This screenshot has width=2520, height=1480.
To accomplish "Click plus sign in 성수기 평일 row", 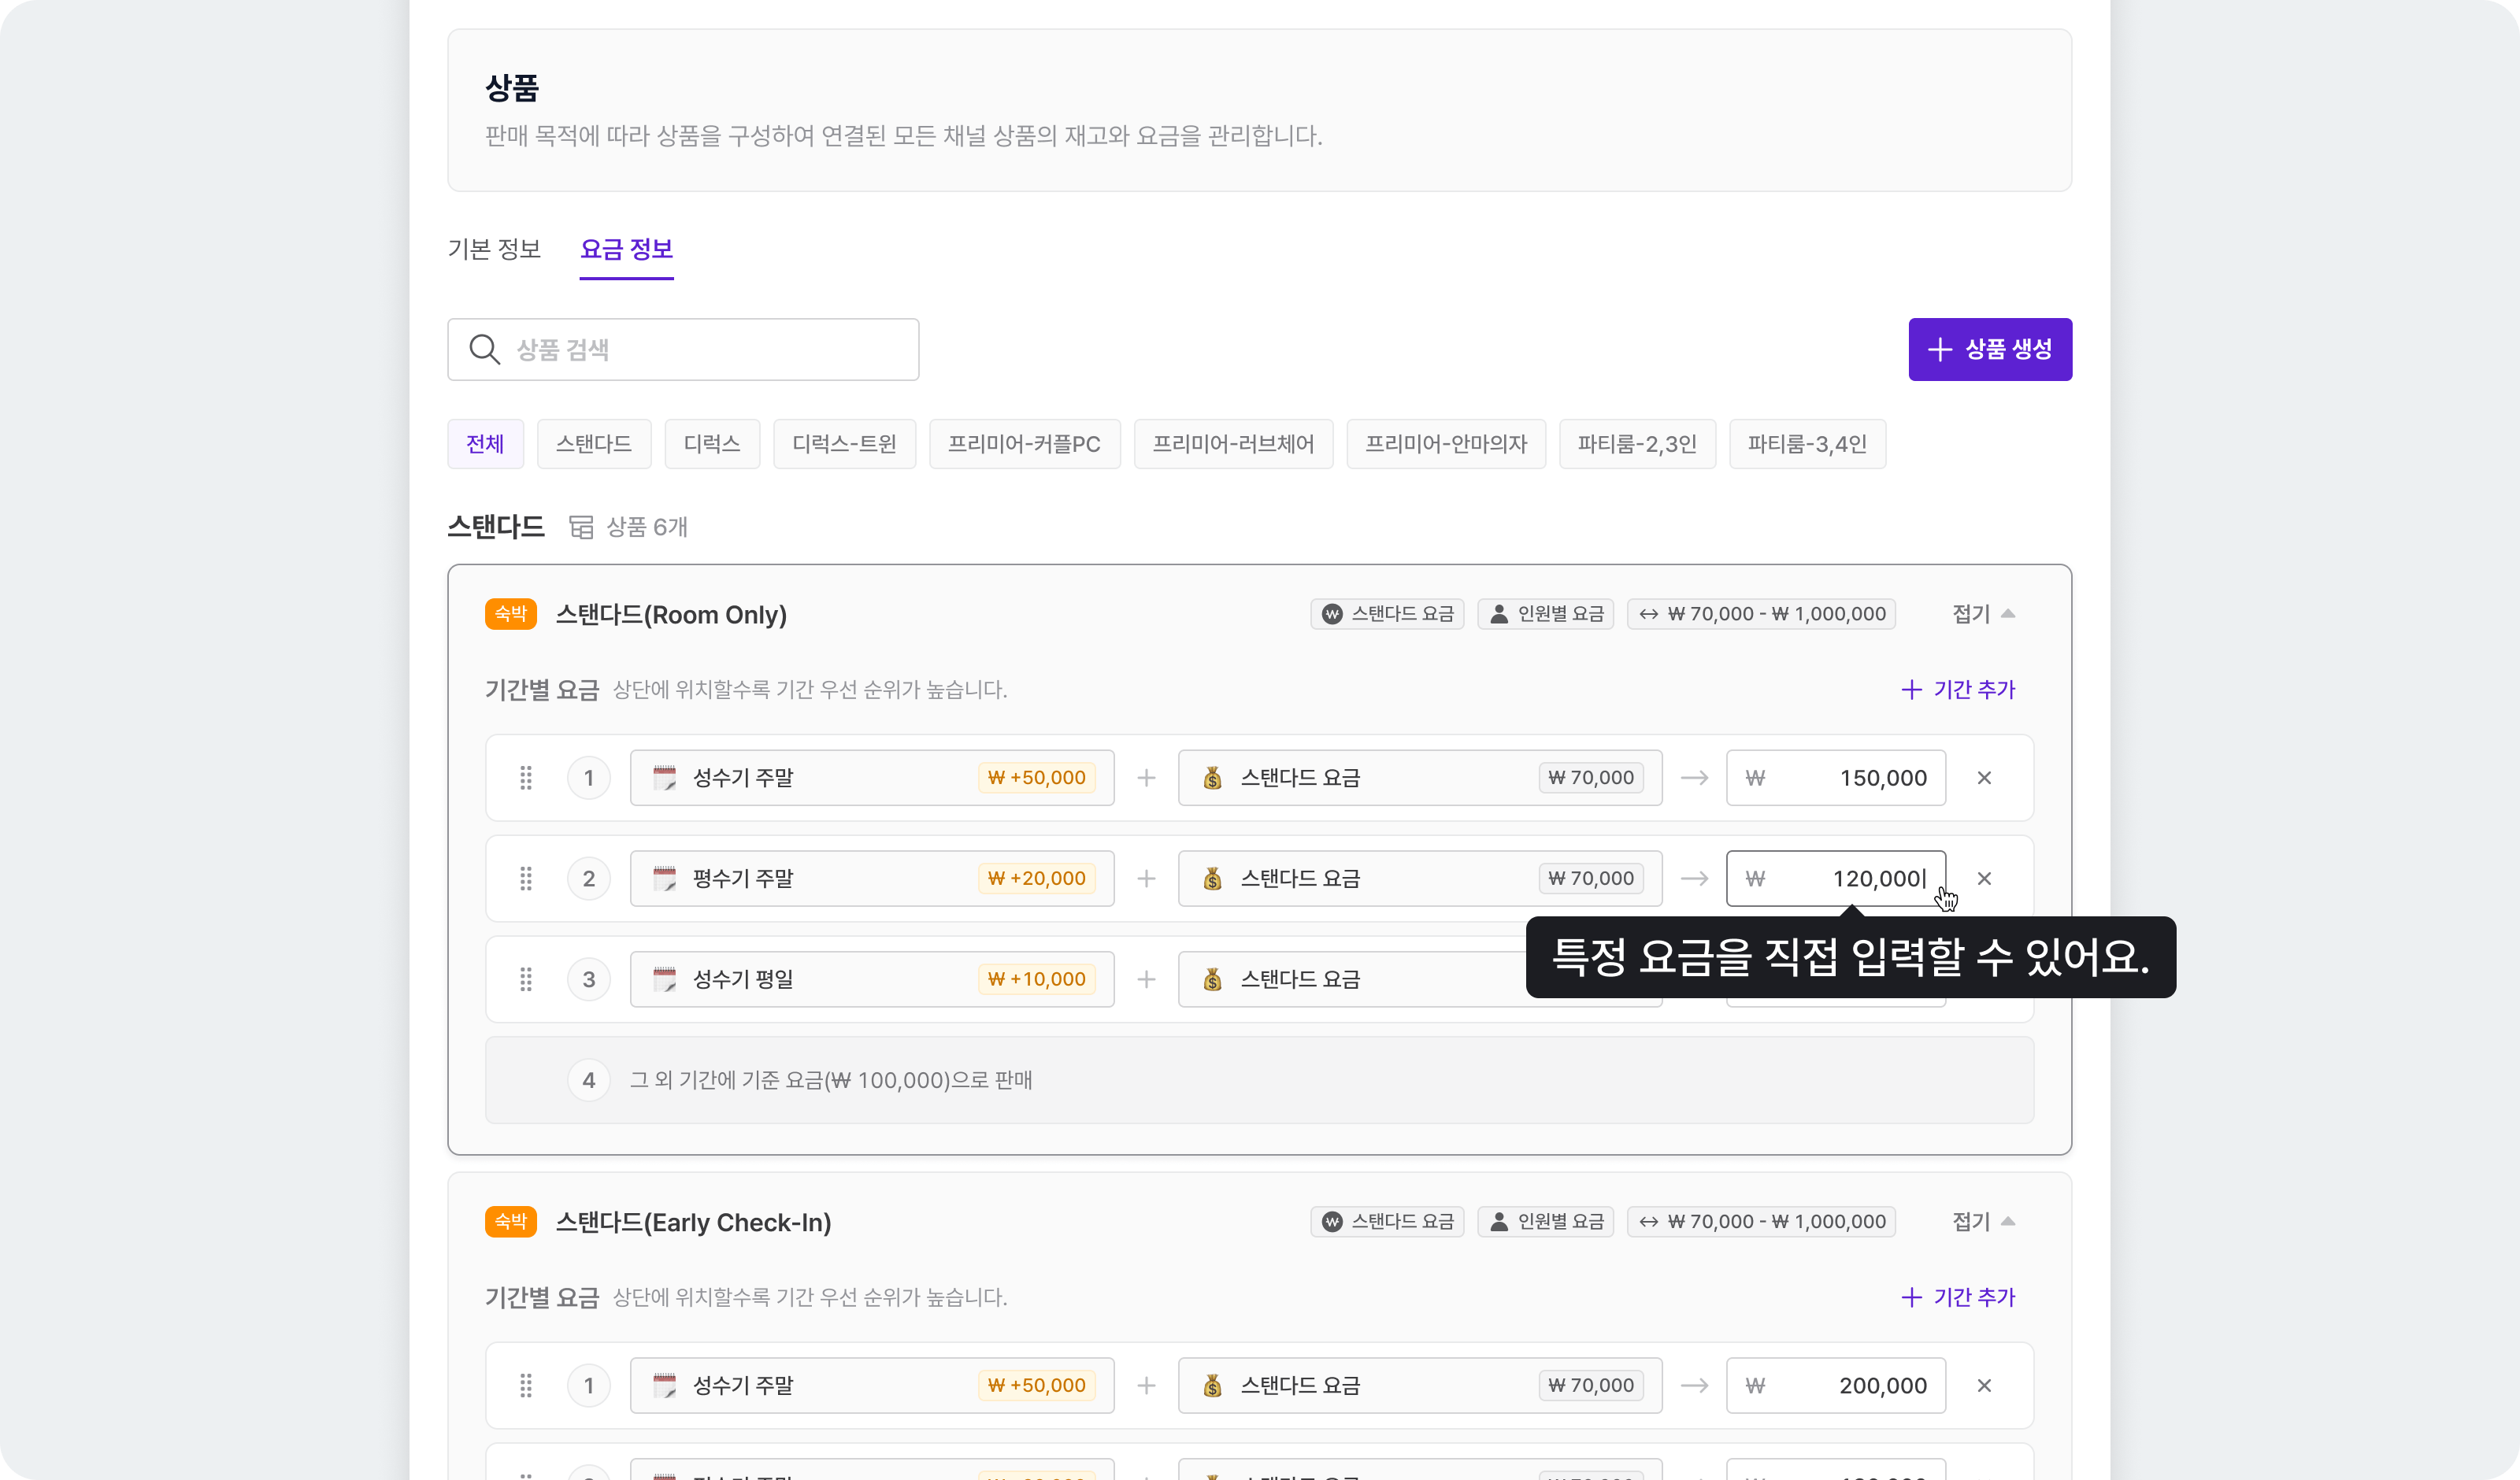I will [1146, 979].
